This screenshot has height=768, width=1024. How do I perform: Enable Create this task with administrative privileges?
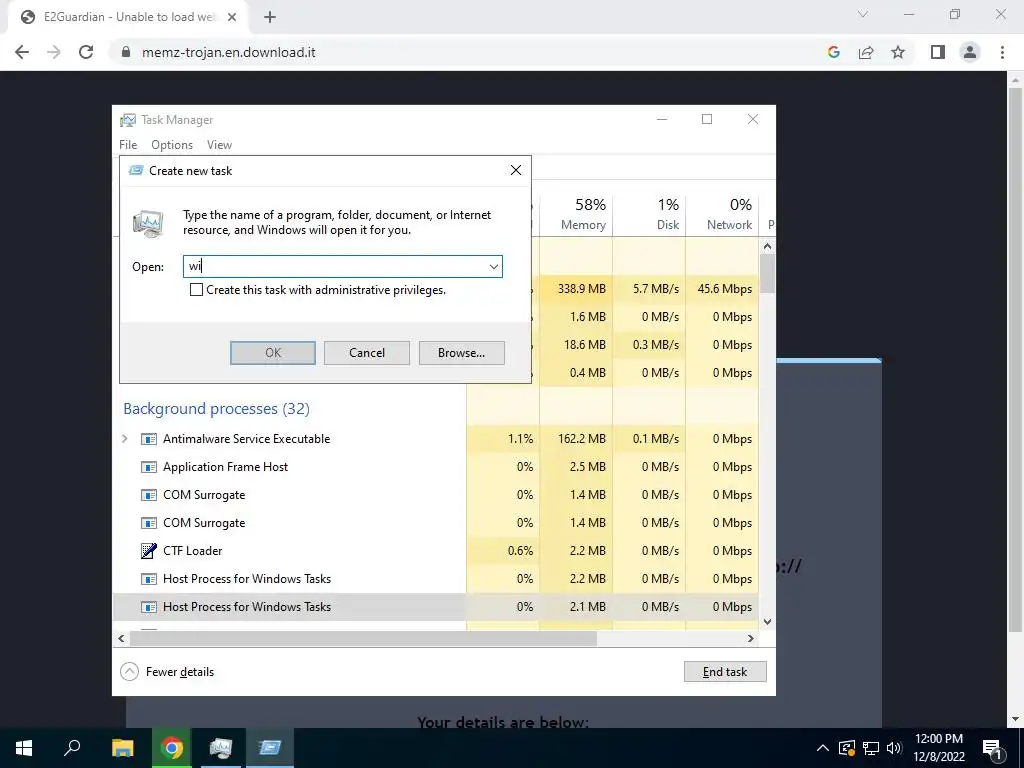point(196,289)
